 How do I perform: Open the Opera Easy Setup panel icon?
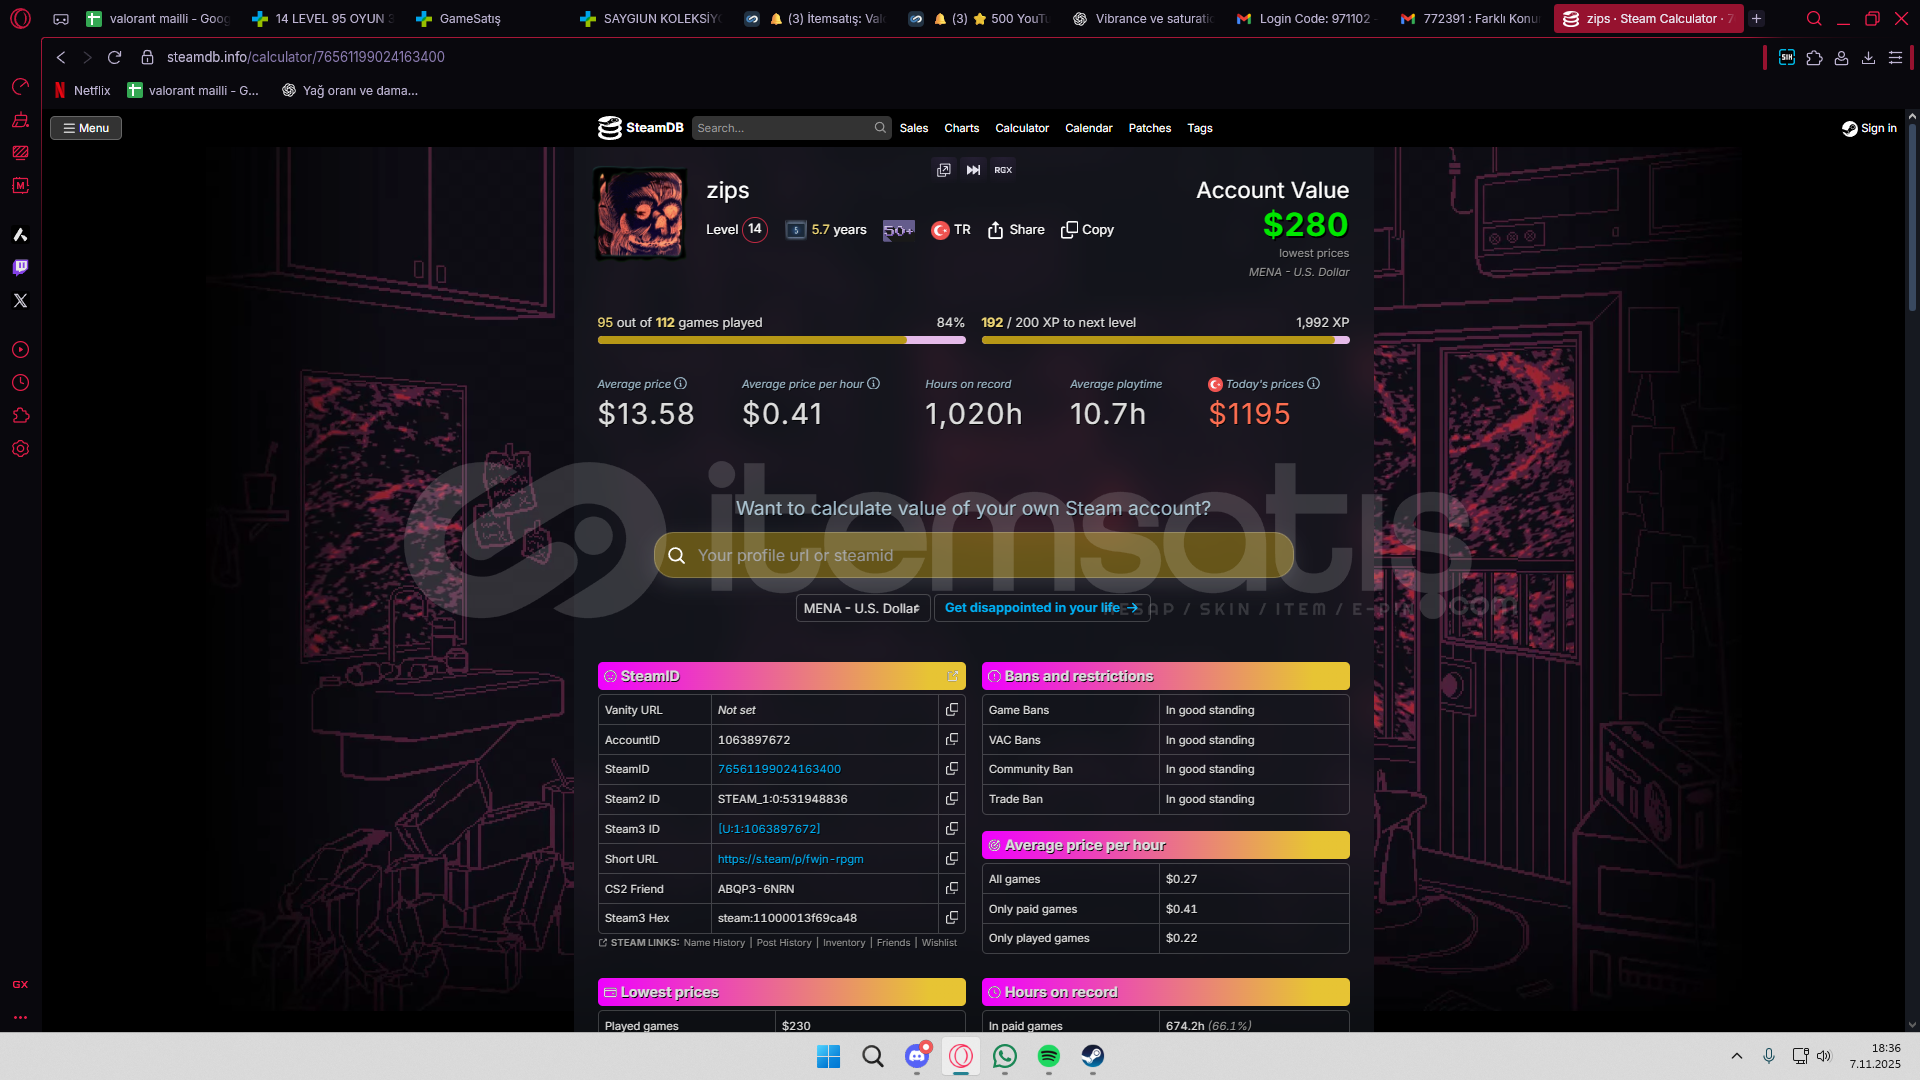1894,58
